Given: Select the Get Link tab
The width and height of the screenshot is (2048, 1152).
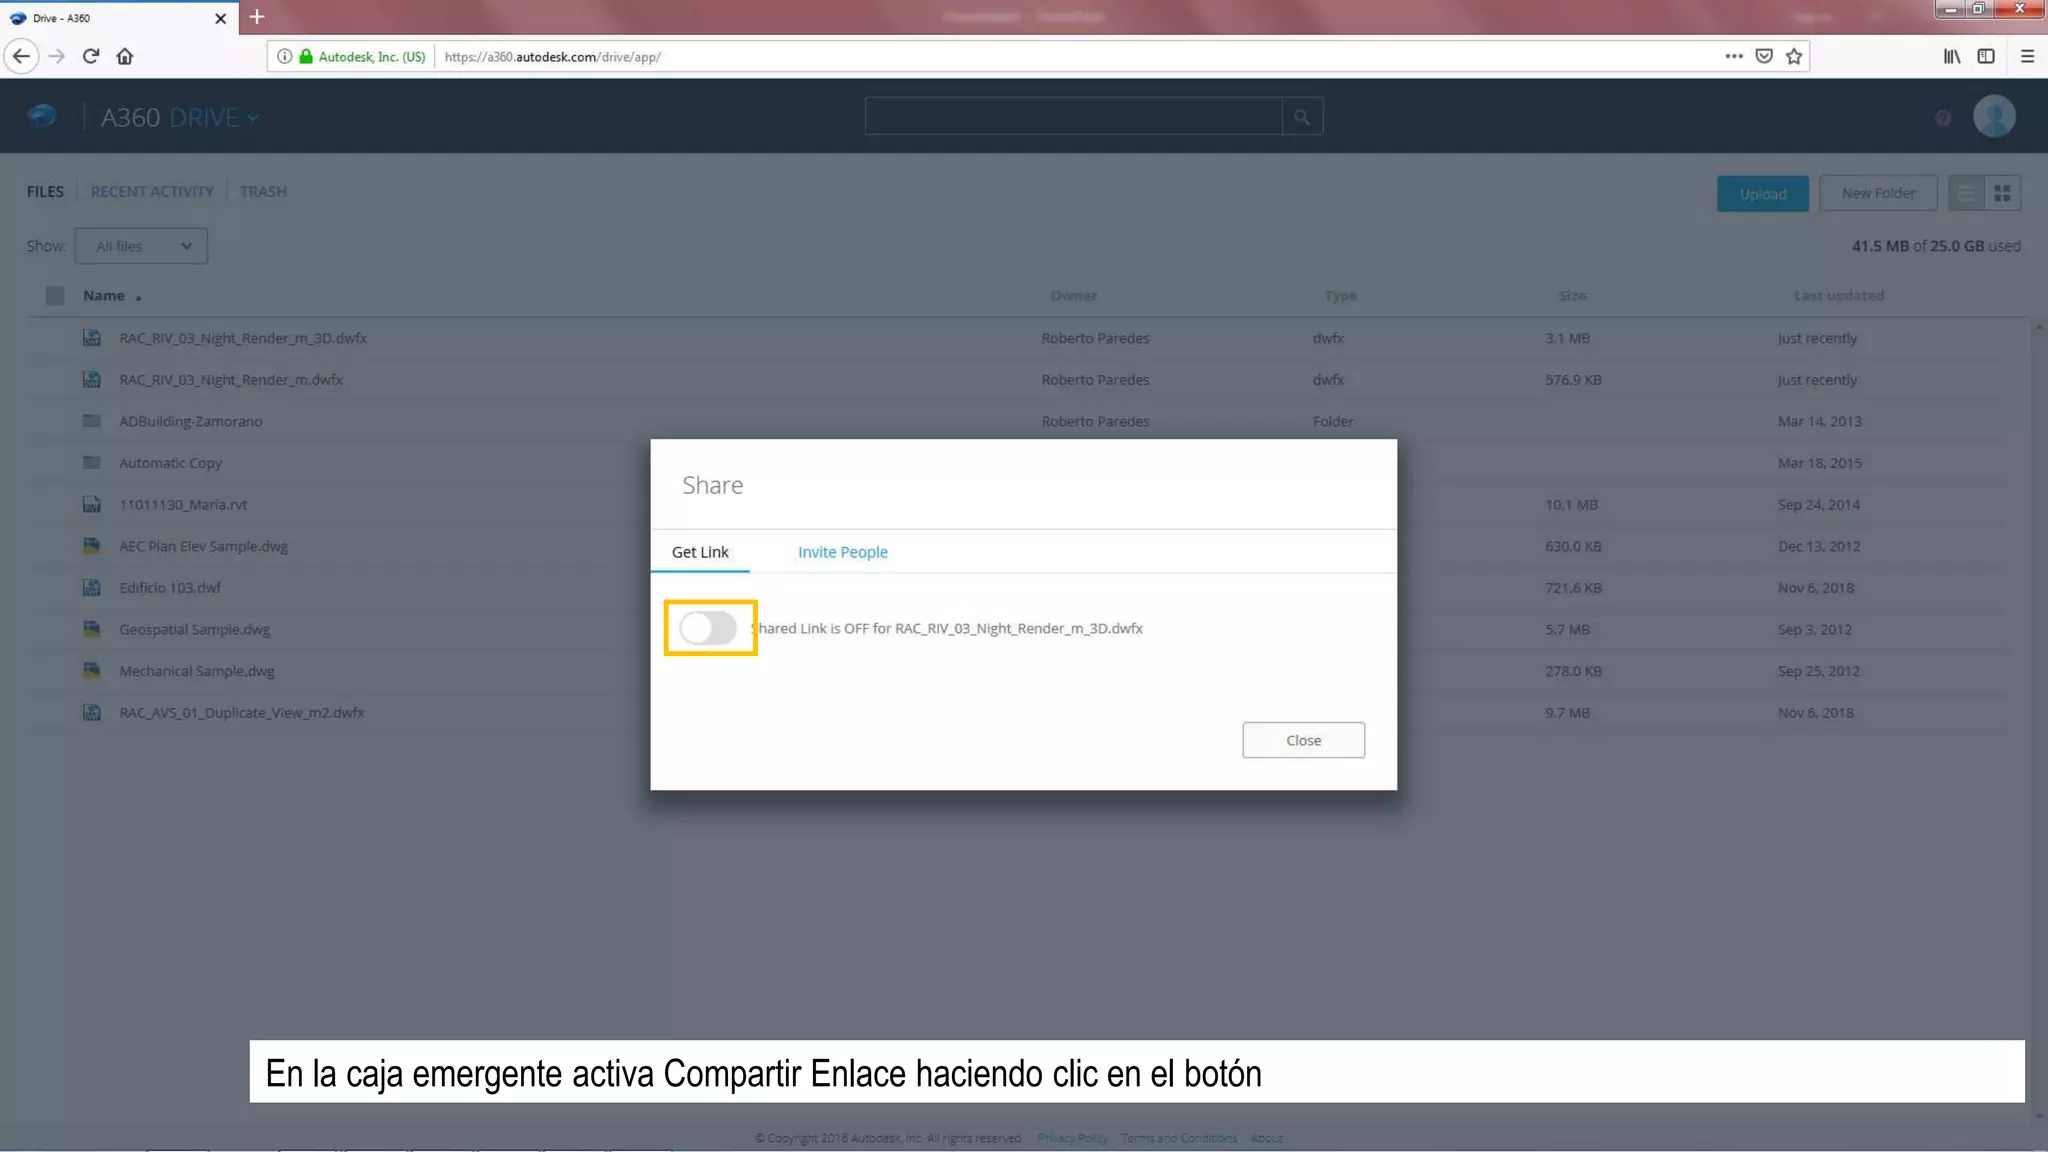Looking at the screenshot, I should (x=700, y=552).
